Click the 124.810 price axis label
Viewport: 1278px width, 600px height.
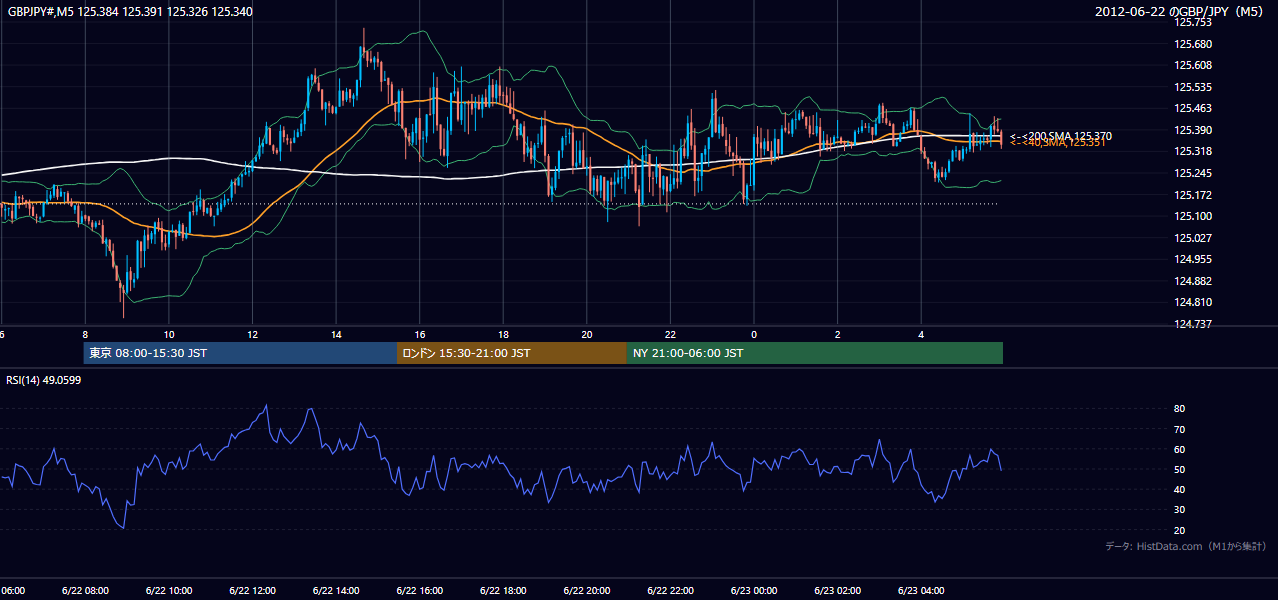1193,302
